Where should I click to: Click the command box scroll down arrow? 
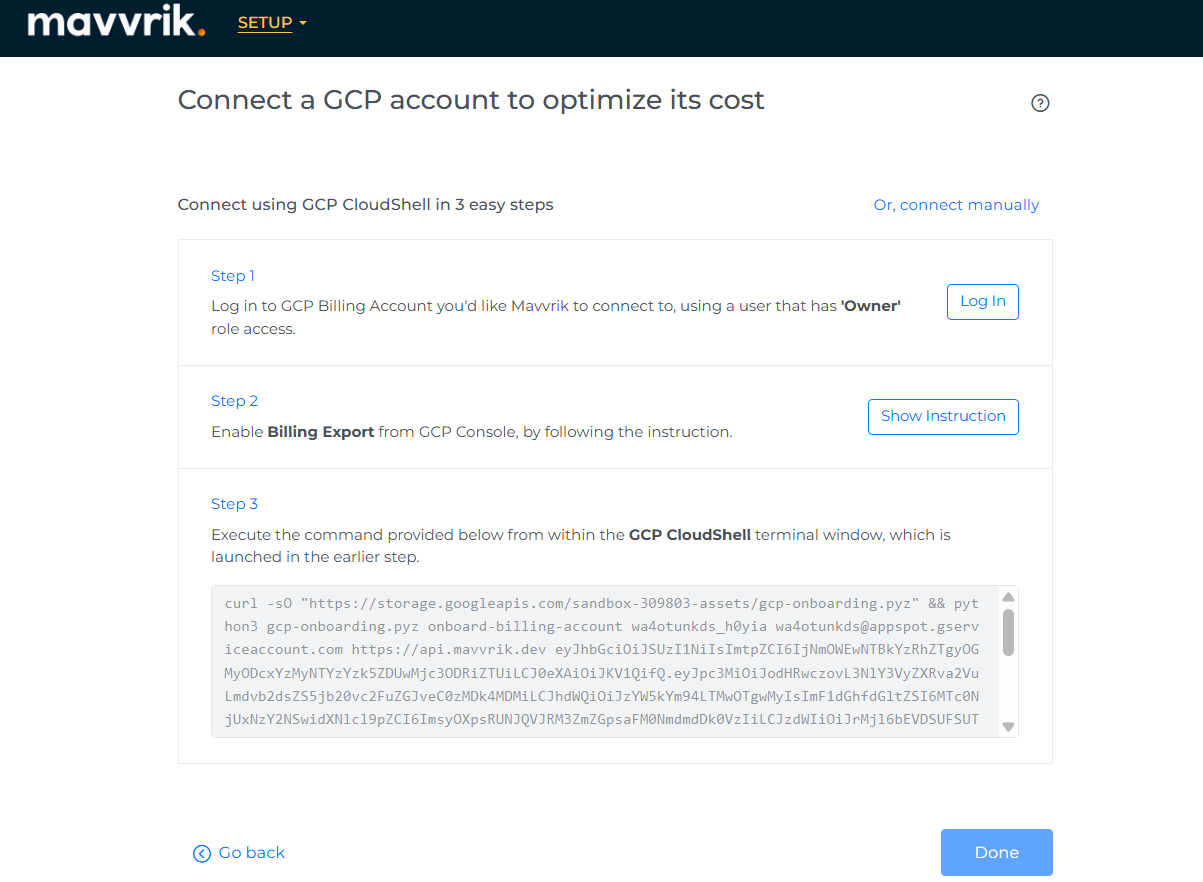pyautogui.click(x=1008, y=727)
